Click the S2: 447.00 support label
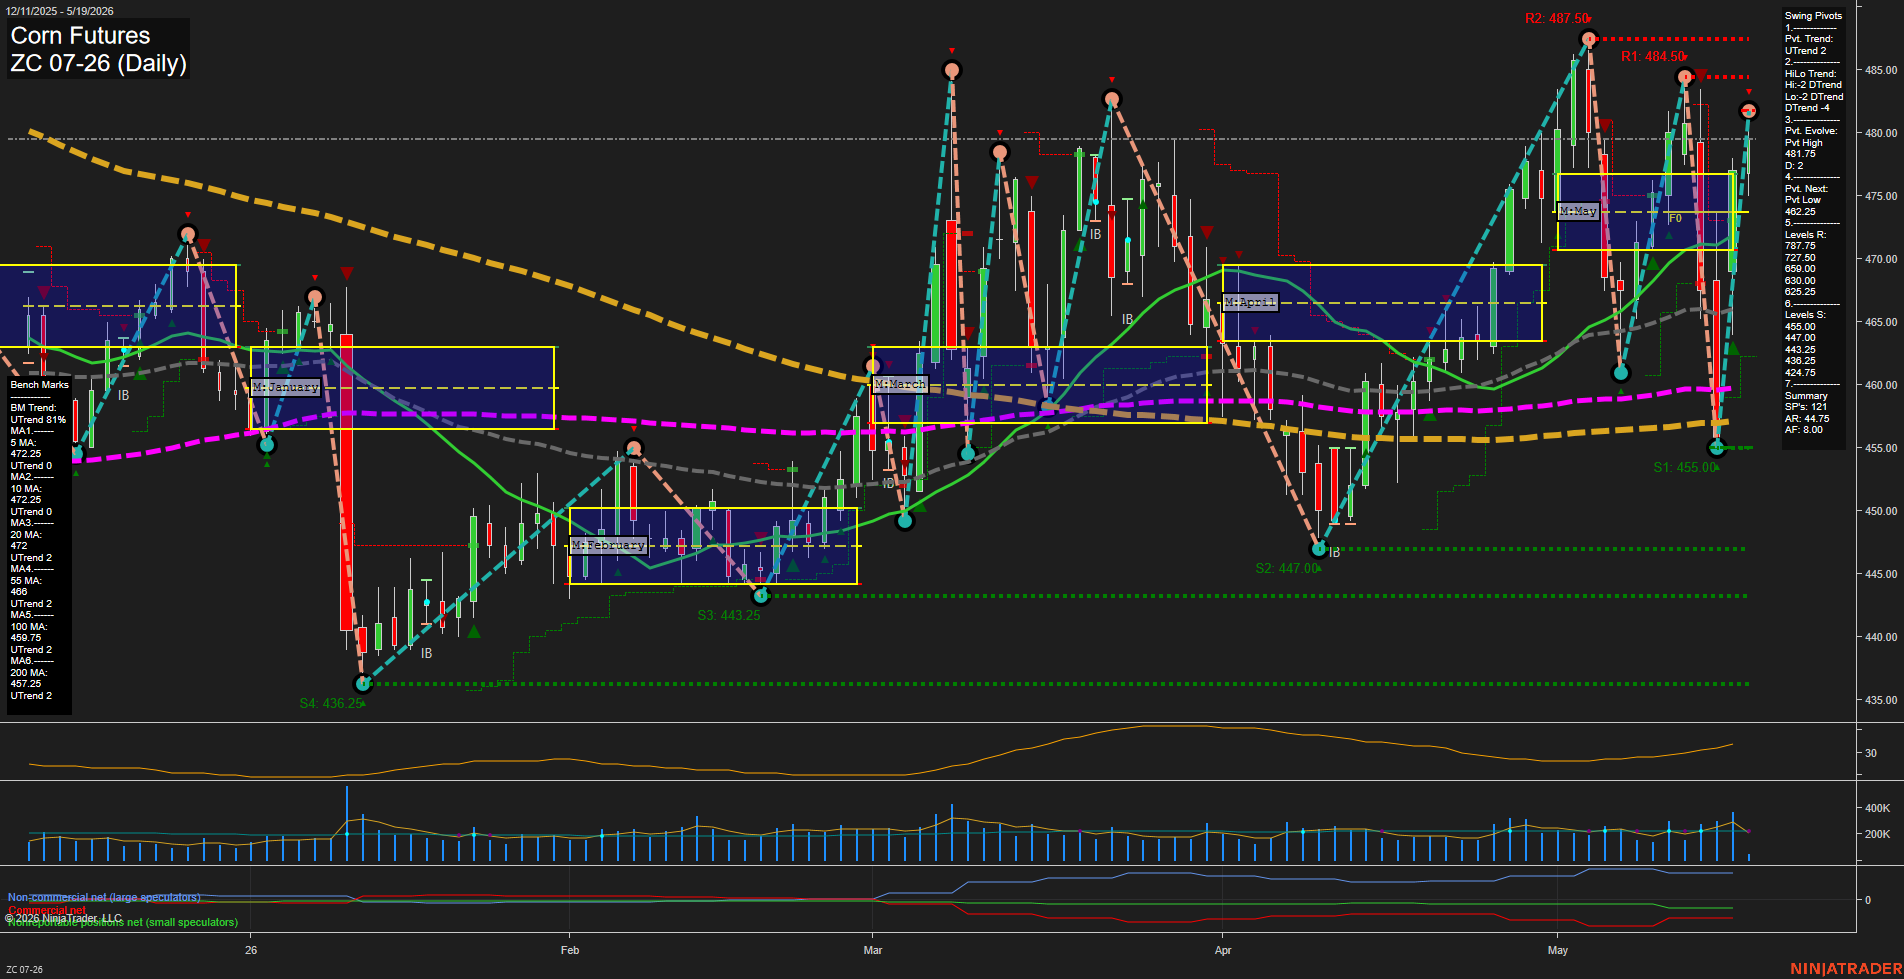The image size is (1904, 979). coord(1286,568)
